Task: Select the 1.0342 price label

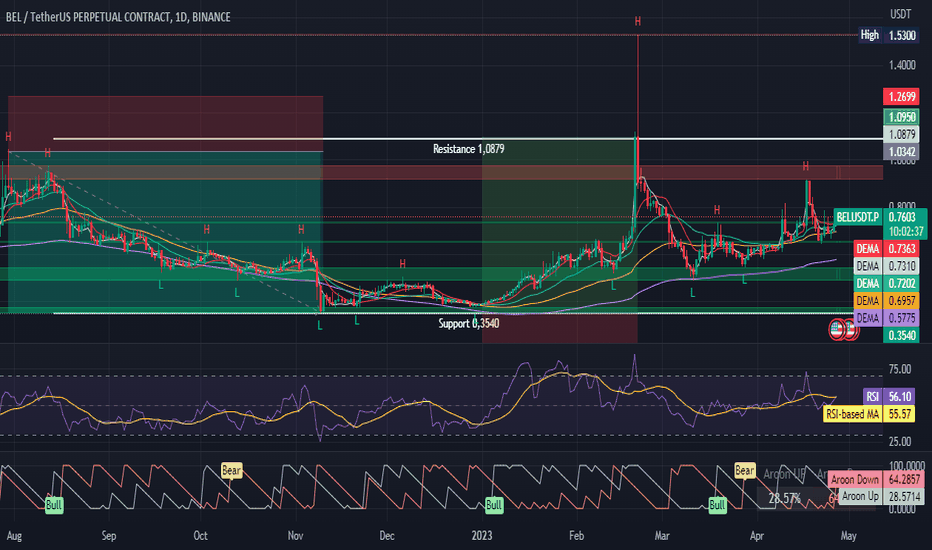Action: (901, 152)
